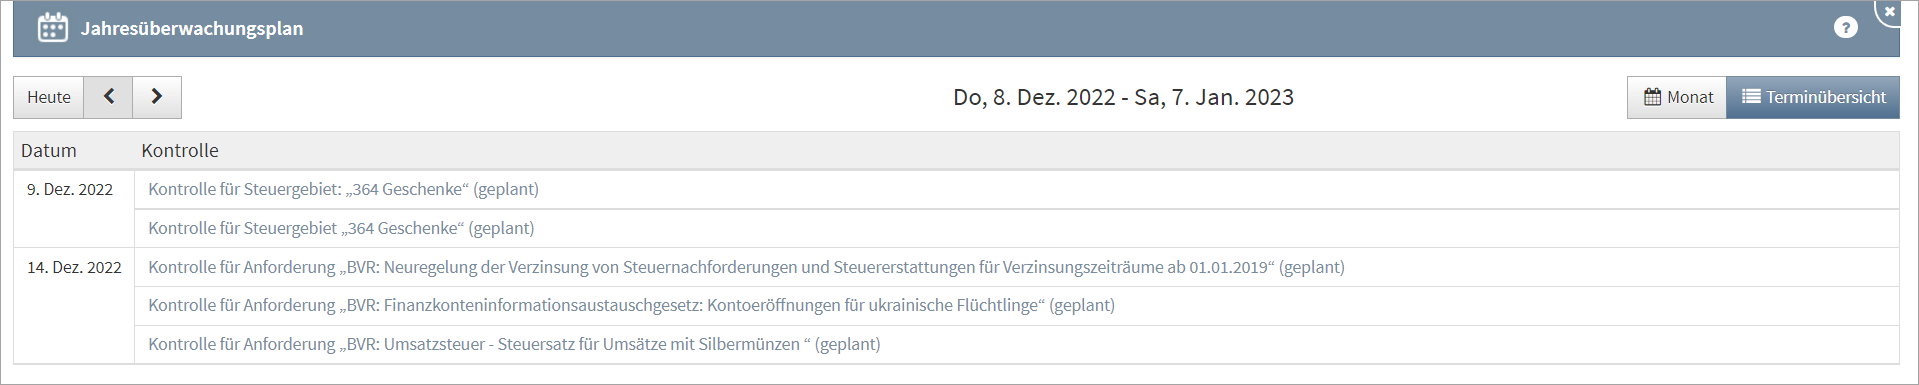Viewport: 1919px width, 385px height.
Task: Click the calendar icon next to Jahresüberwachungsplan
Action: [x=52, y=28]
